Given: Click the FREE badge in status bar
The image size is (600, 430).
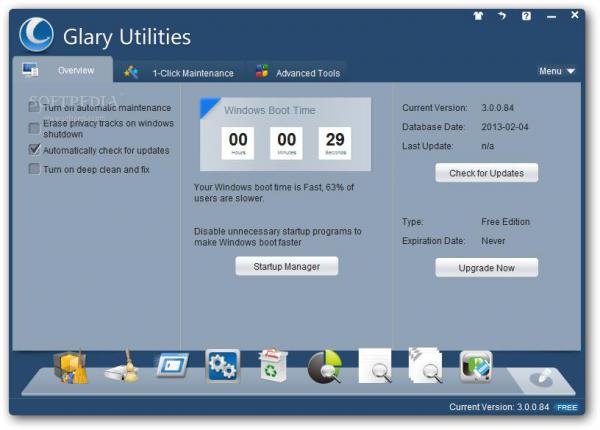Looking at the screenshot, I should [567, 407].
